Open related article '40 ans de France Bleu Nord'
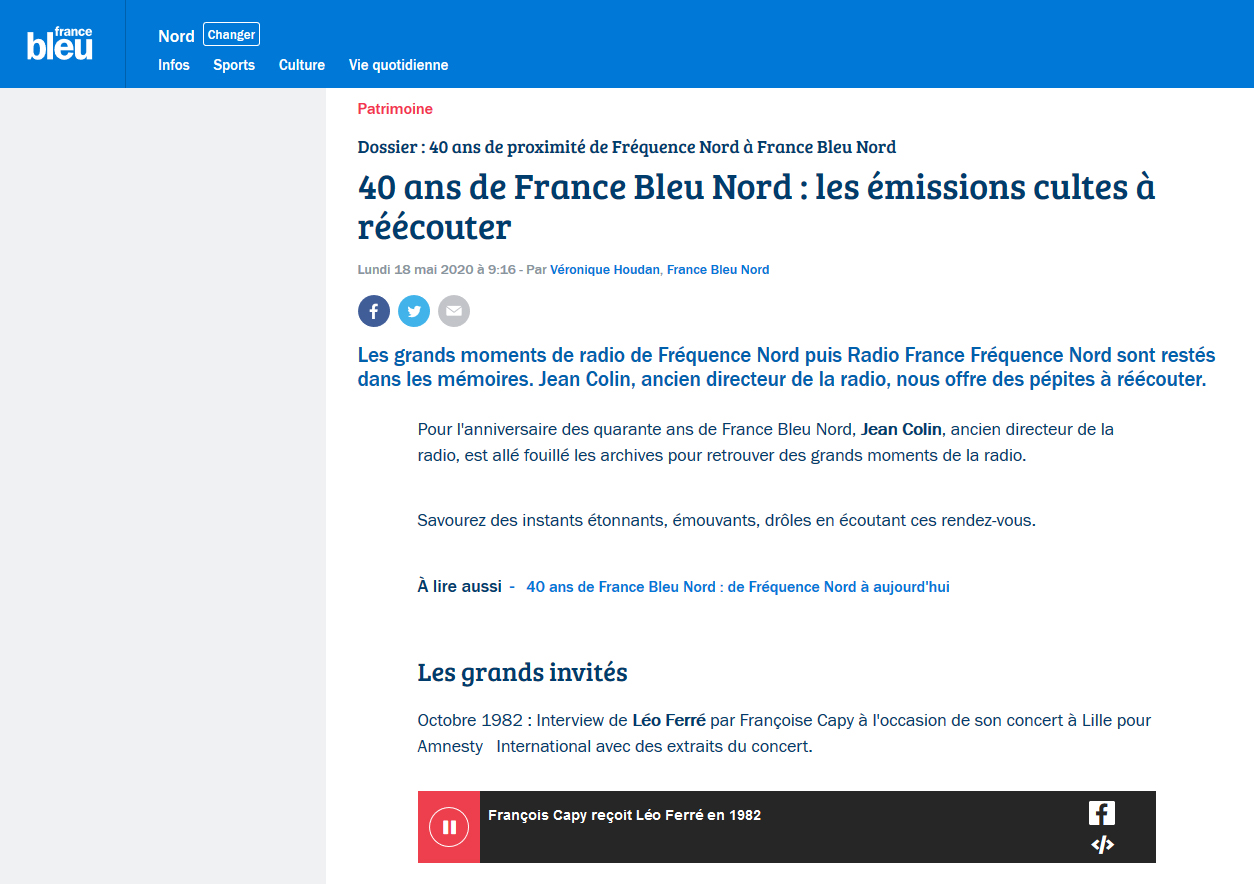The image size is (1254, 884). (737, 587)
